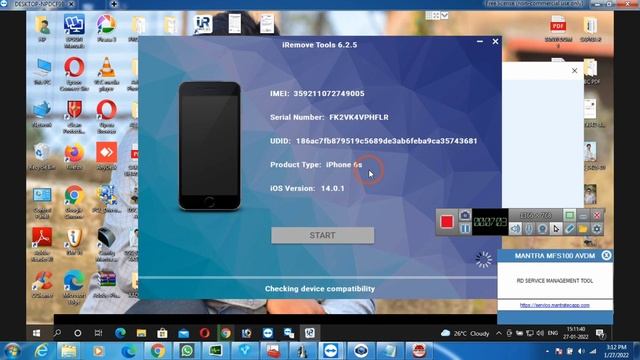Image resolution: width=640 pixels, height=360 pixels.
Task: Open a new remote session tab with plus
Action: [114, 4]
